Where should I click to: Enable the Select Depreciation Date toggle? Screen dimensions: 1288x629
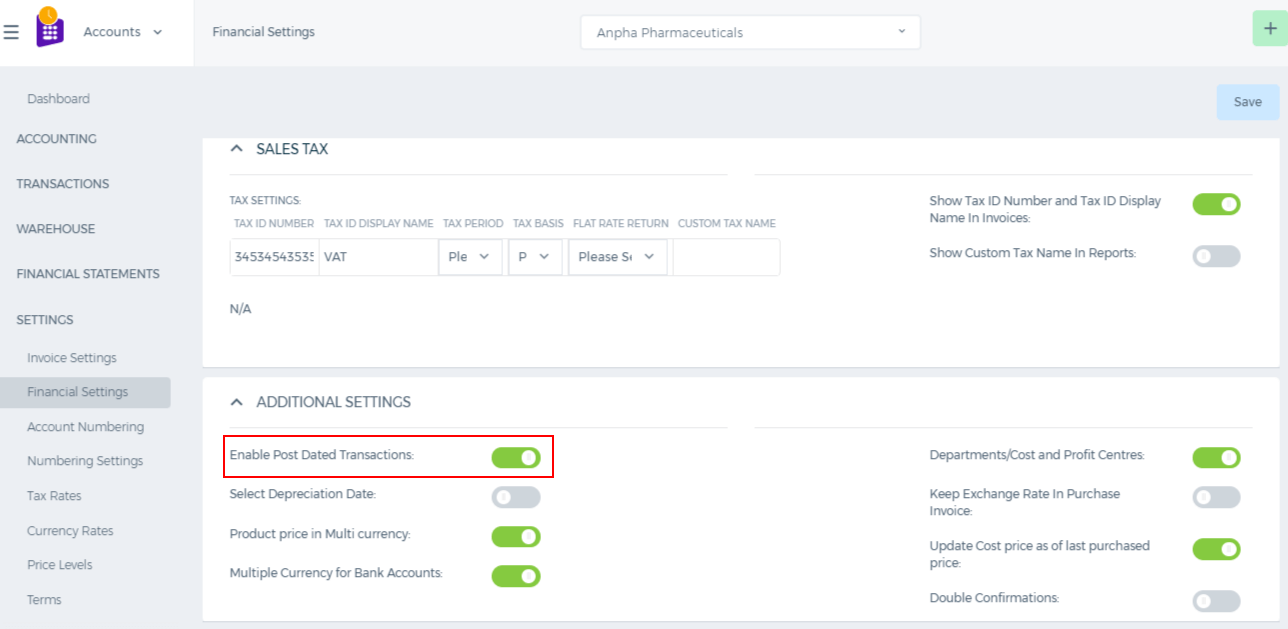(516, 497)
